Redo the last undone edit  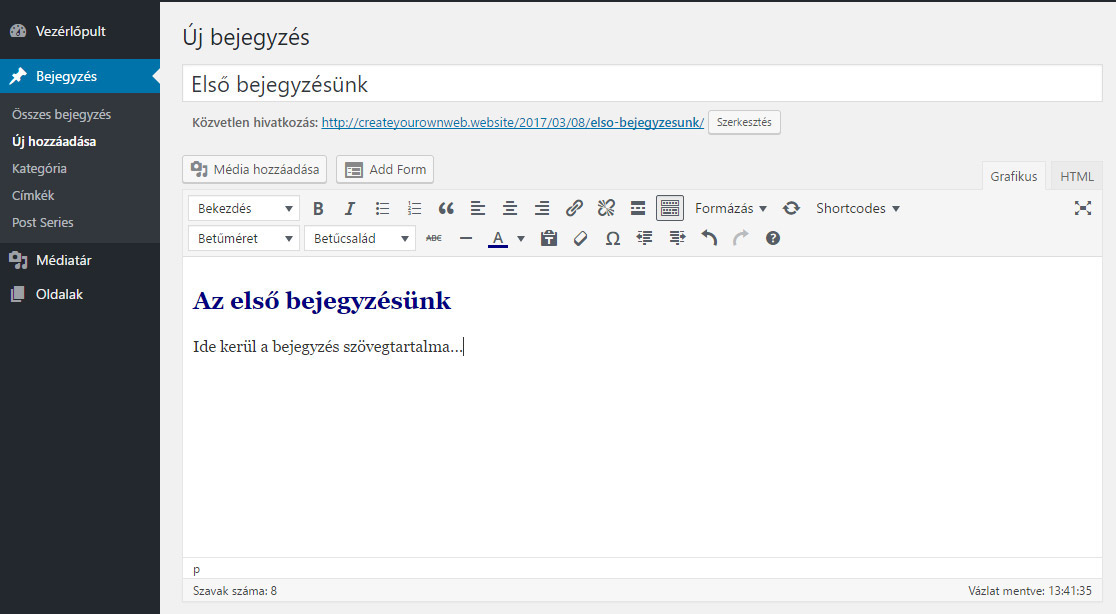pyautogui.click(x=741, y=238)
